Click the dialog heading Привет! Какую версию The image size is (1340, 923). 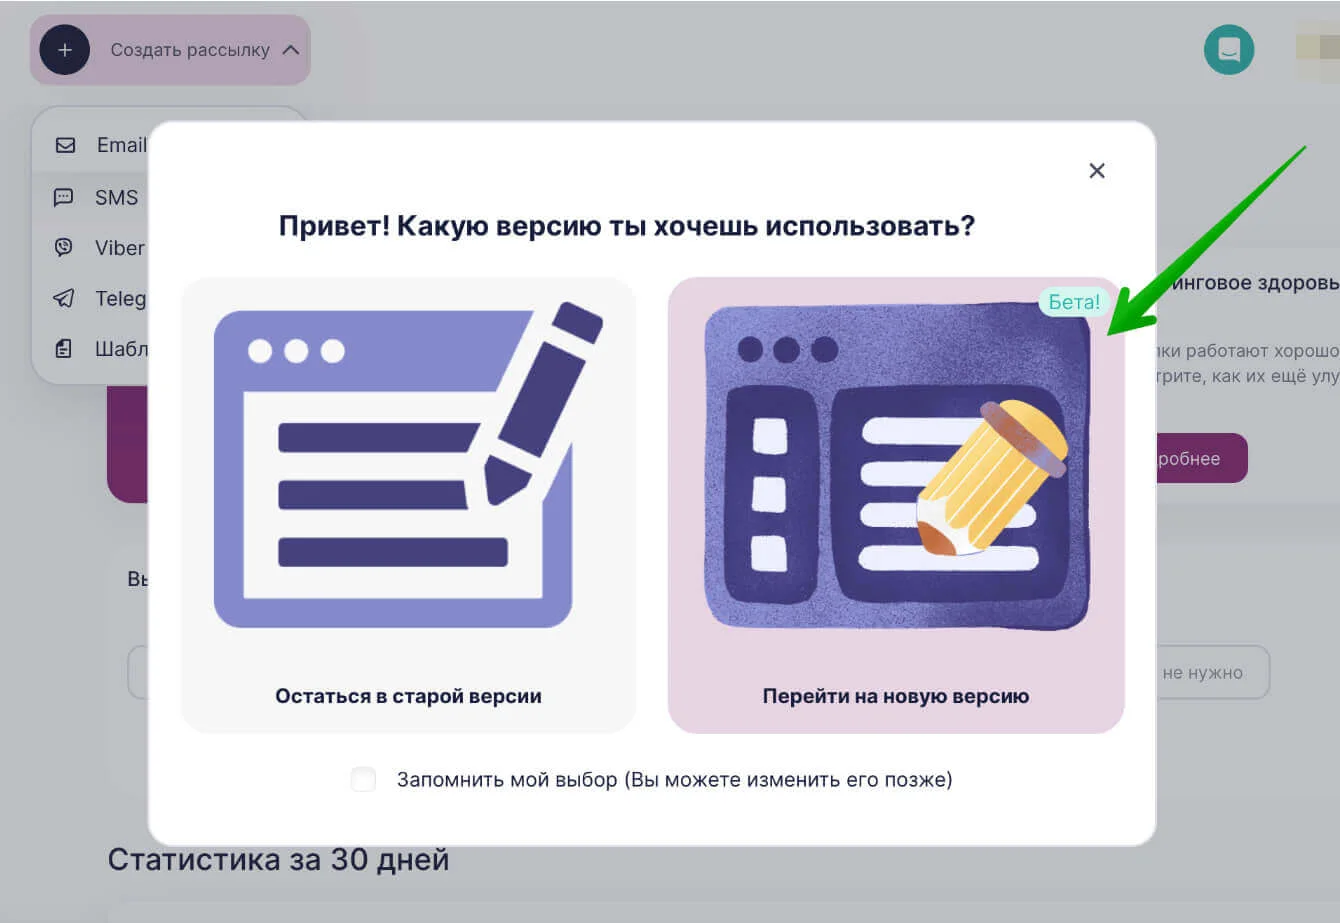pos(627,226)
